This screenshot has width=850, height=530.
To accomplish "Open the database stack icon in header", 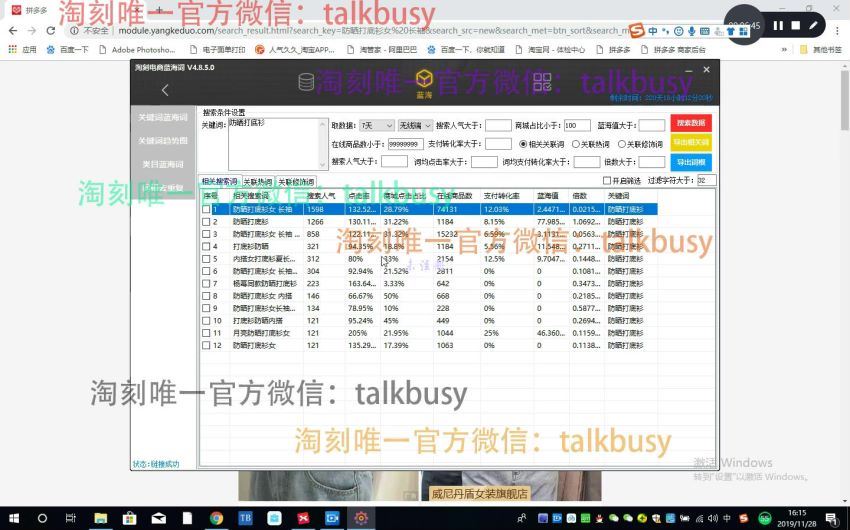I will pos(306,82).
